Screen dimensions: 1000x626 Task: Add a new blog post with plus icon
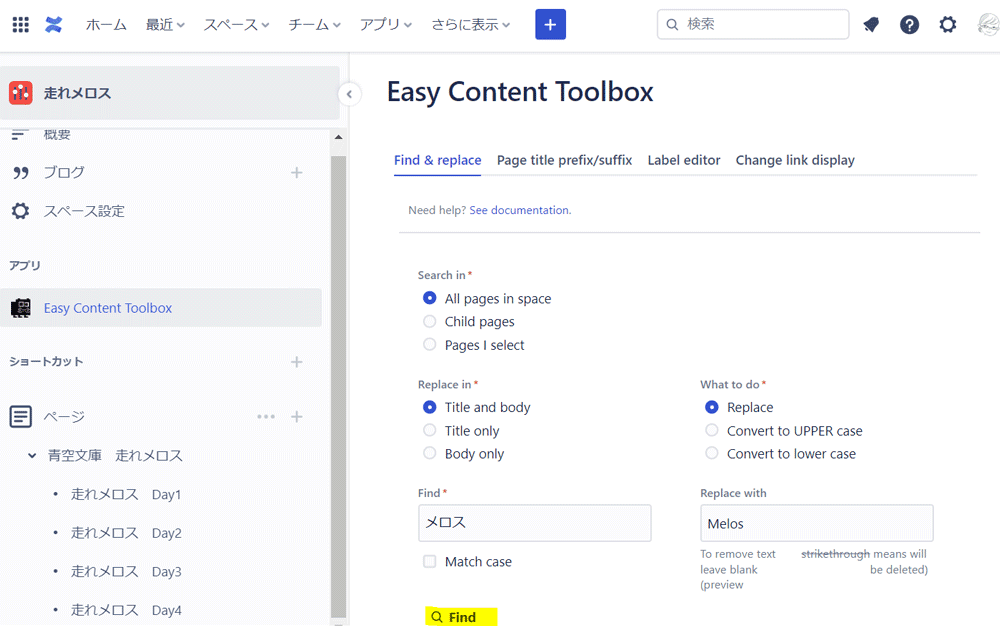point(297,173)
